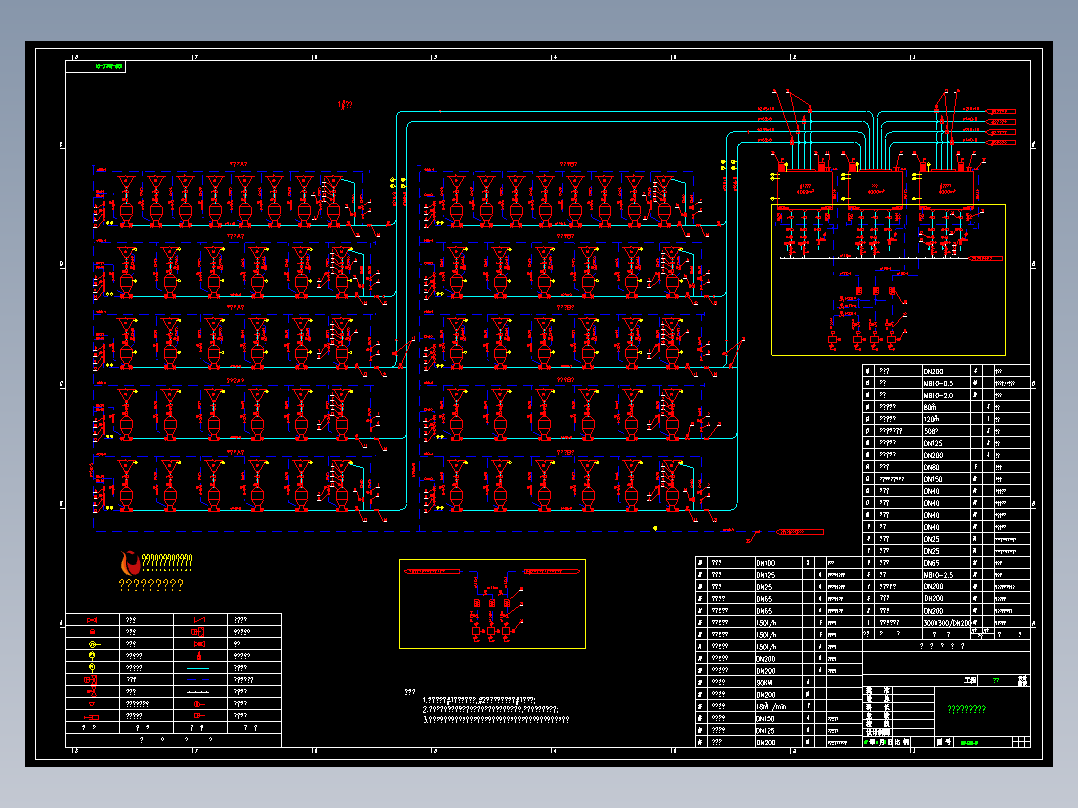Click the 300x300/DN200 table cell
1078x808 pixels.
tap(947, 622)
